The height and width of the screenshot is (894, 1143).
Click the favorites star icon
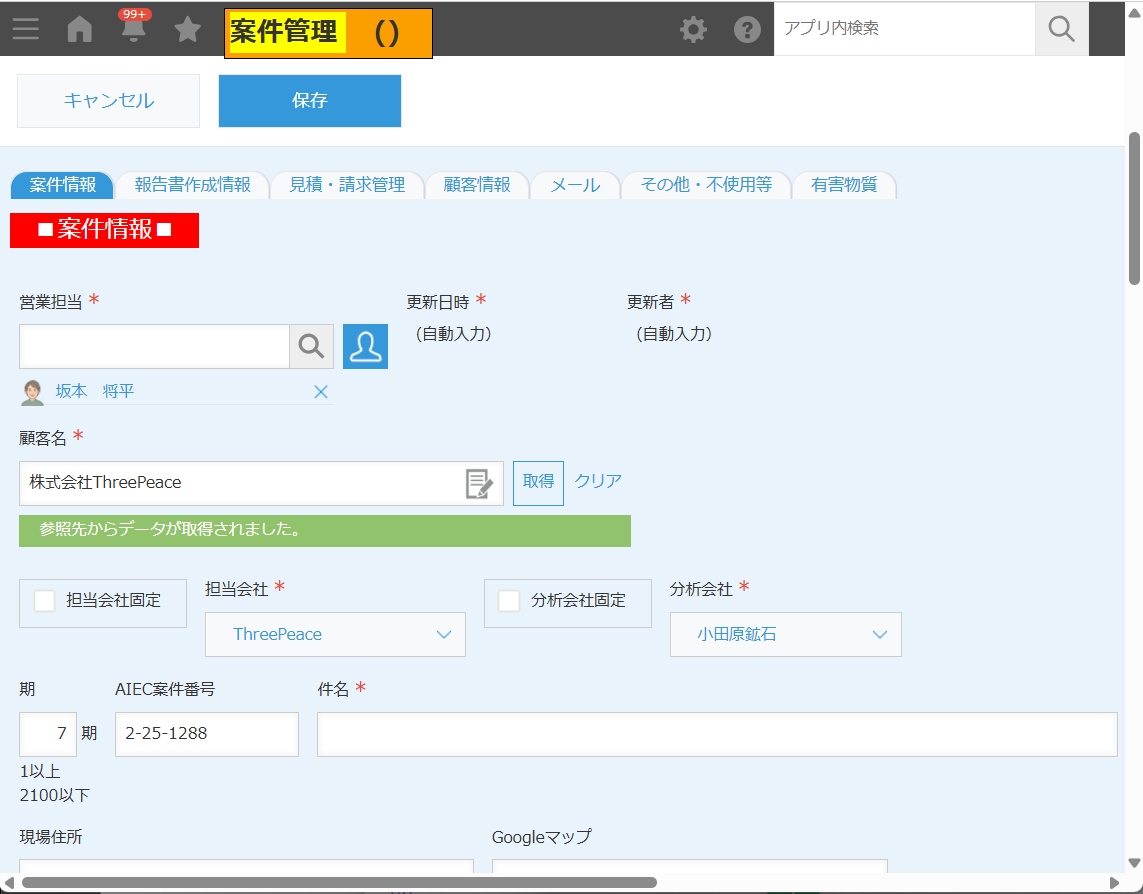click(187, 30)
